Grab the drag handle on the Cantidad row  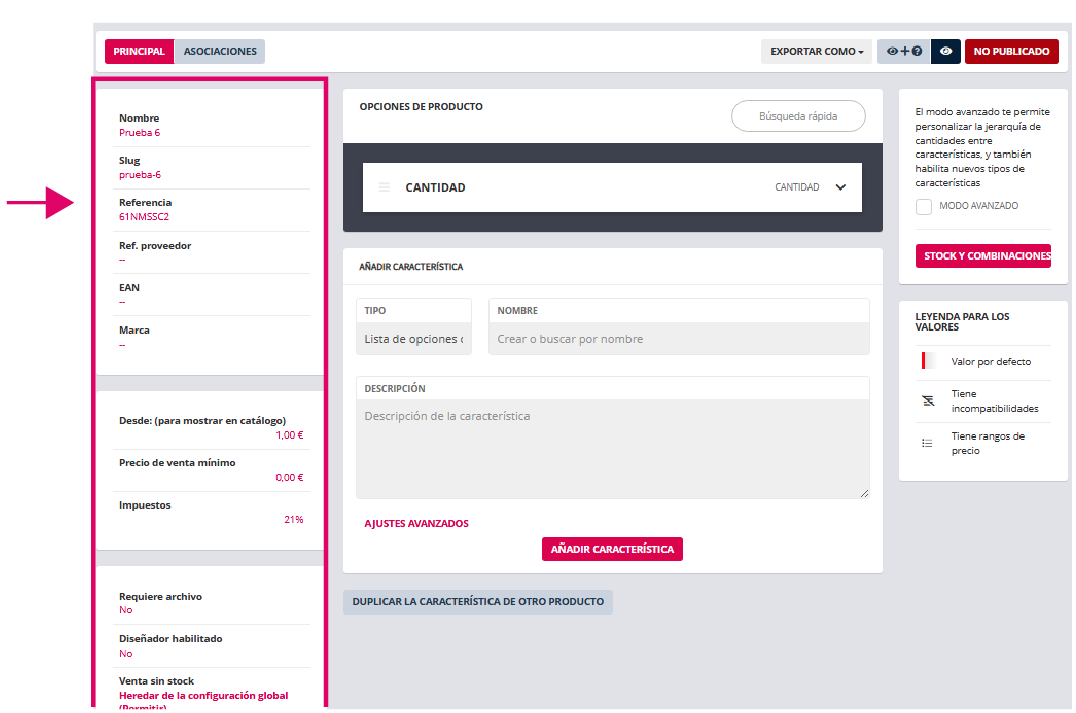(x=384, y=187)
